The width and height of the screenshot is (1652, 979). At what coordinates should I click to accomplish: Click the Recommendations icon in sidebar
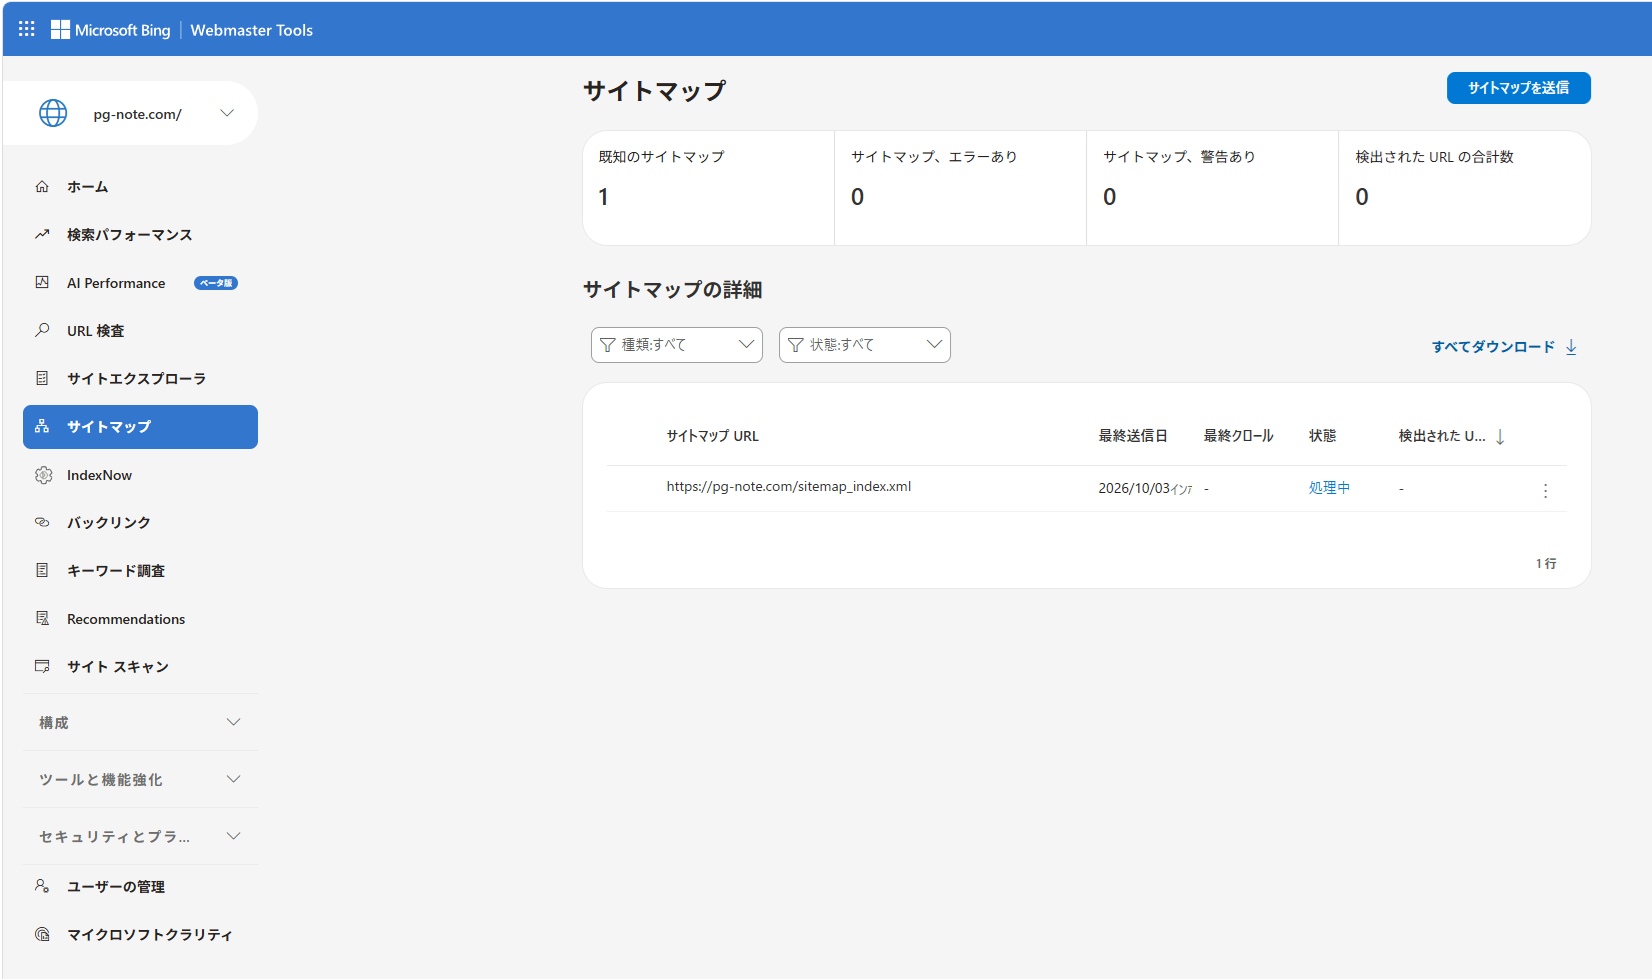pyautogui.click(x=42, y=619)
